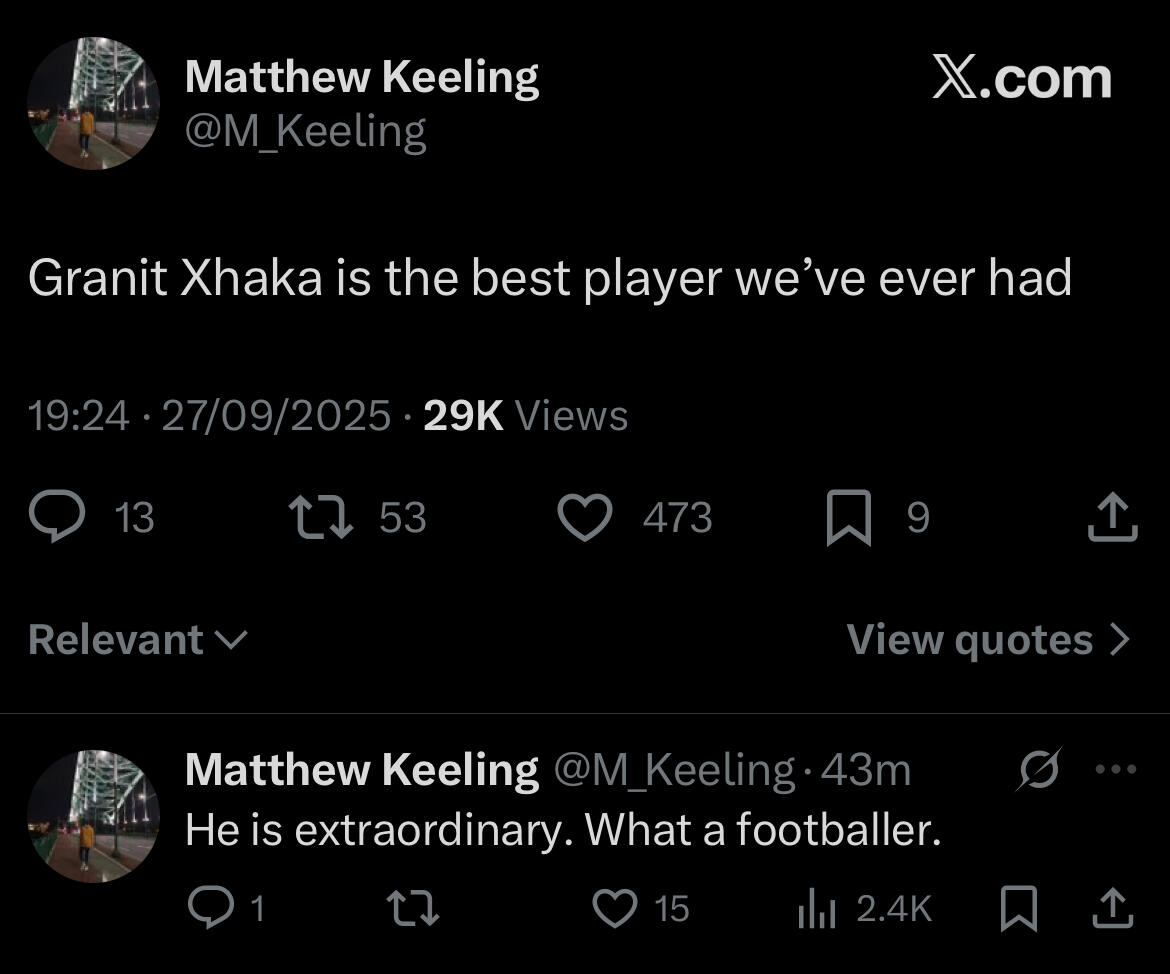View analytics for the reply with 2.4K
Screen dimensions: 1170x974
(x=815, y=908)
